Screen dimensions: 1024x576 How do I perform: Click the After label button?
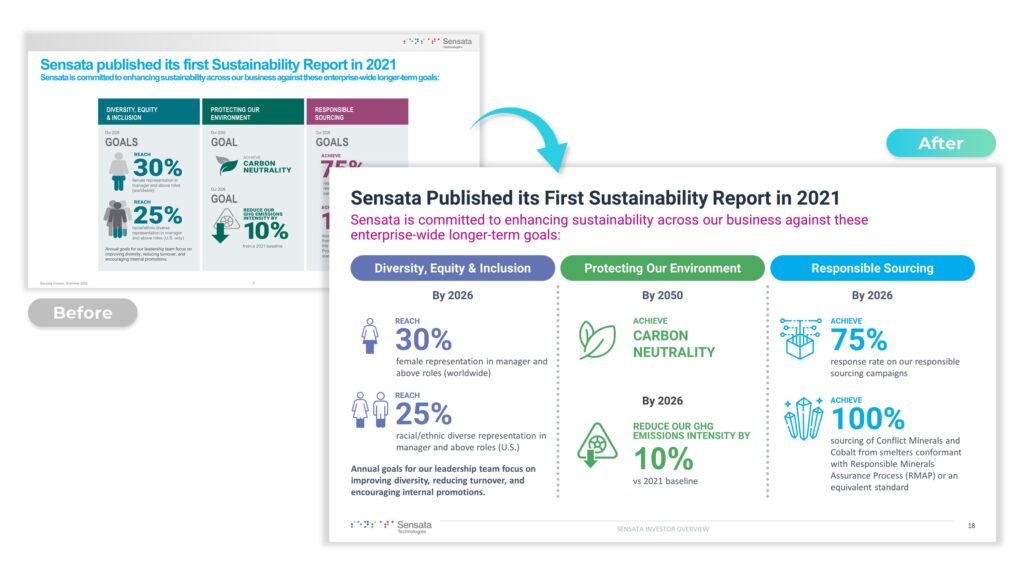click(x=940, y=143)
